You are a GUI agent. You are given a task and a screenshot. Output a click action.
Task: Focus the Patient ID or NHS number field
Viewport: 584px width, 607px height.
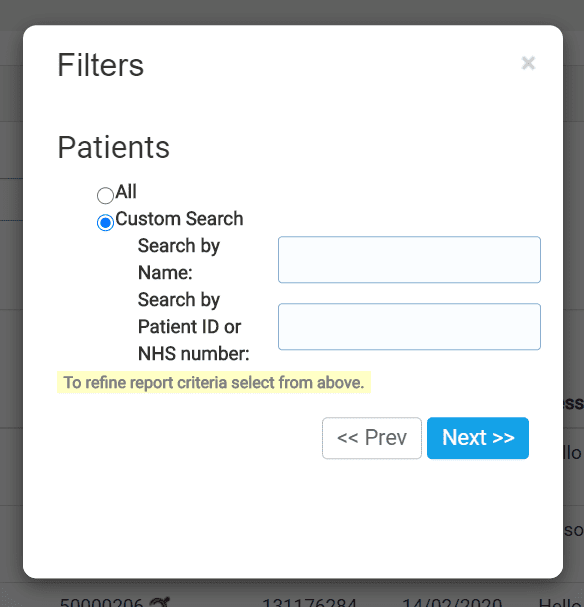pyautogui.click(x=409, y=327)
